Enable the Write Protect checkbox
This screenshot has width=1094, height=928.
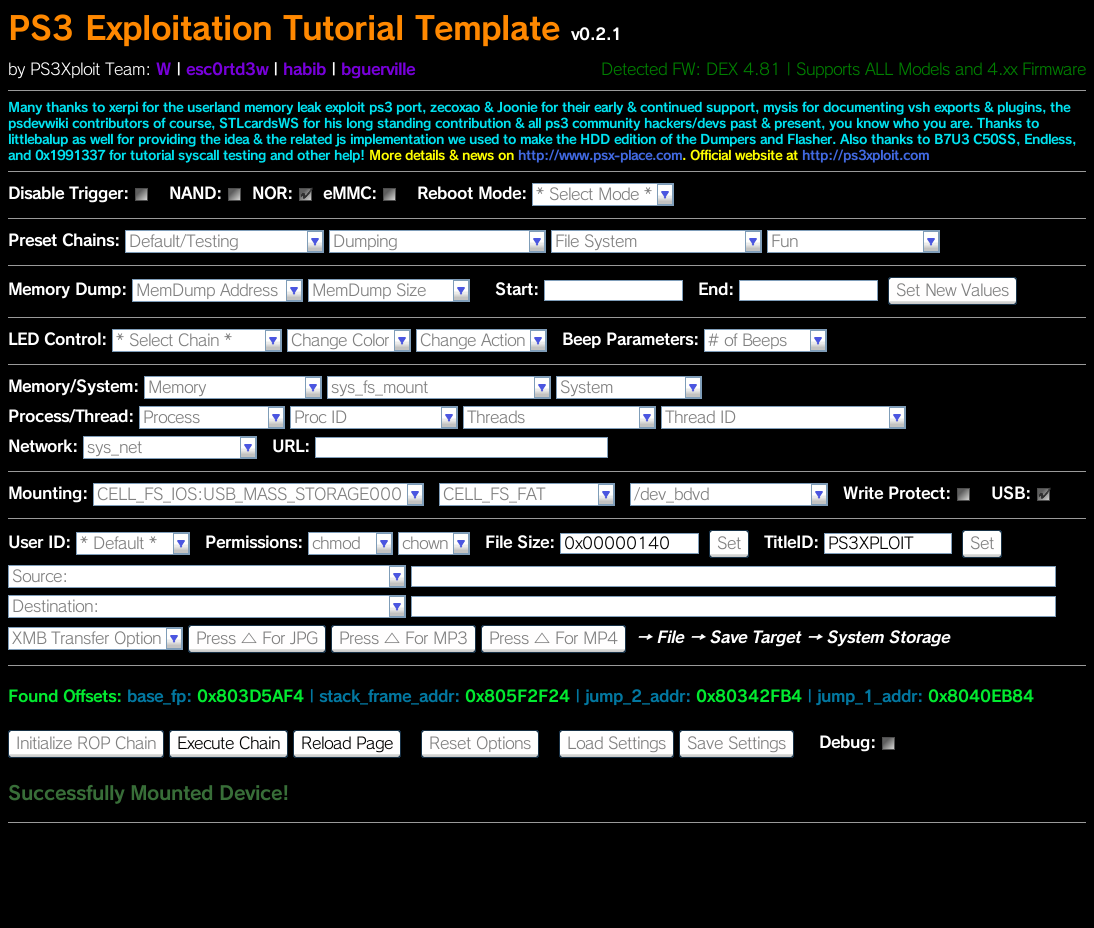tap(964, 495)
